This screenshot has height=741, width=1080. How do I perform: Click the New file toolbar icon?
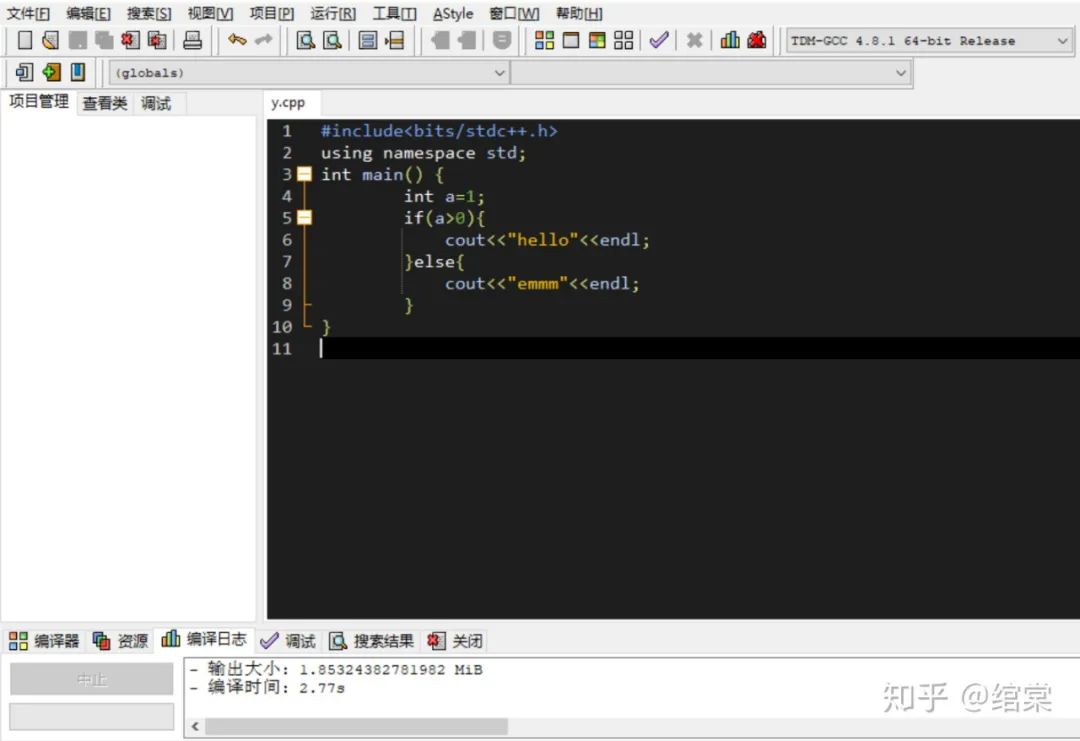pos(25,40)
